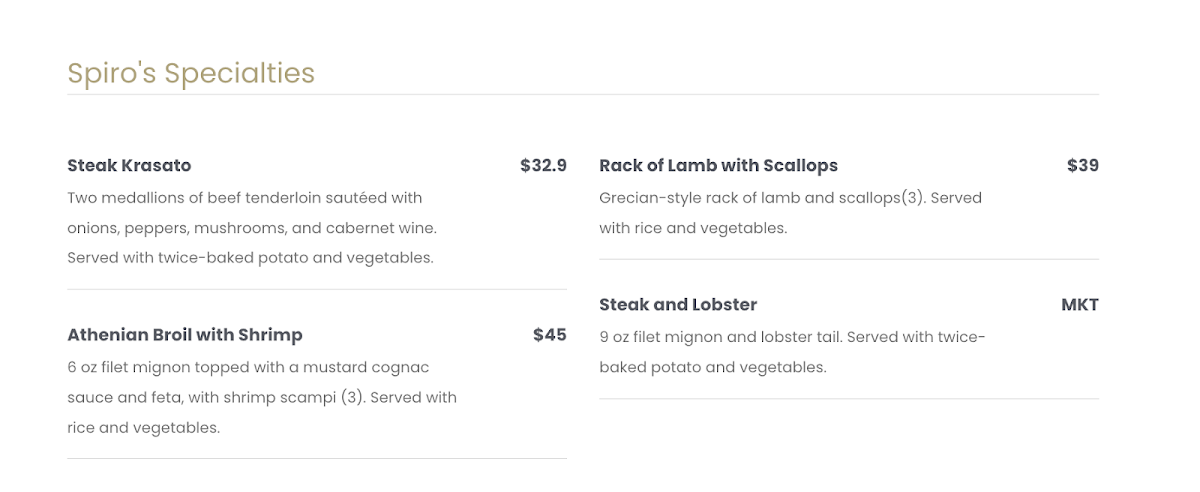Click the $45 price label
1200x492 pixels.
click(x=549, y=334)
